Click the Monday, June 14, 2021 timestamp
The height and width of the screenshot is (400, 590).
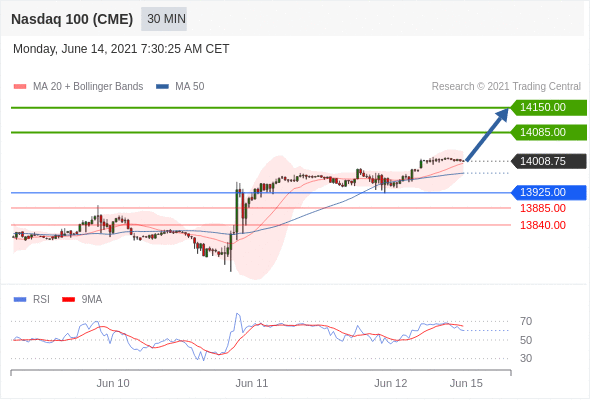coord(121,49)
